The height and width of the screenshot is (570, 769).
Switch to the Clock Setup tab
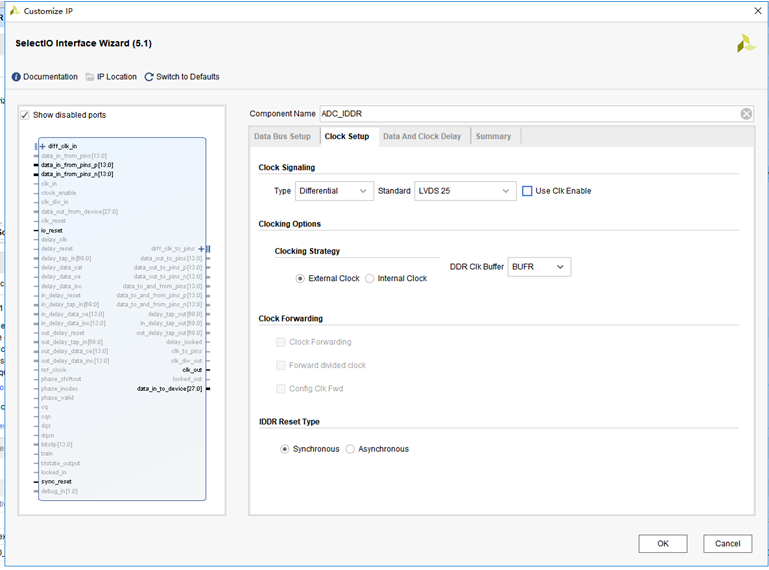(347, 136)
